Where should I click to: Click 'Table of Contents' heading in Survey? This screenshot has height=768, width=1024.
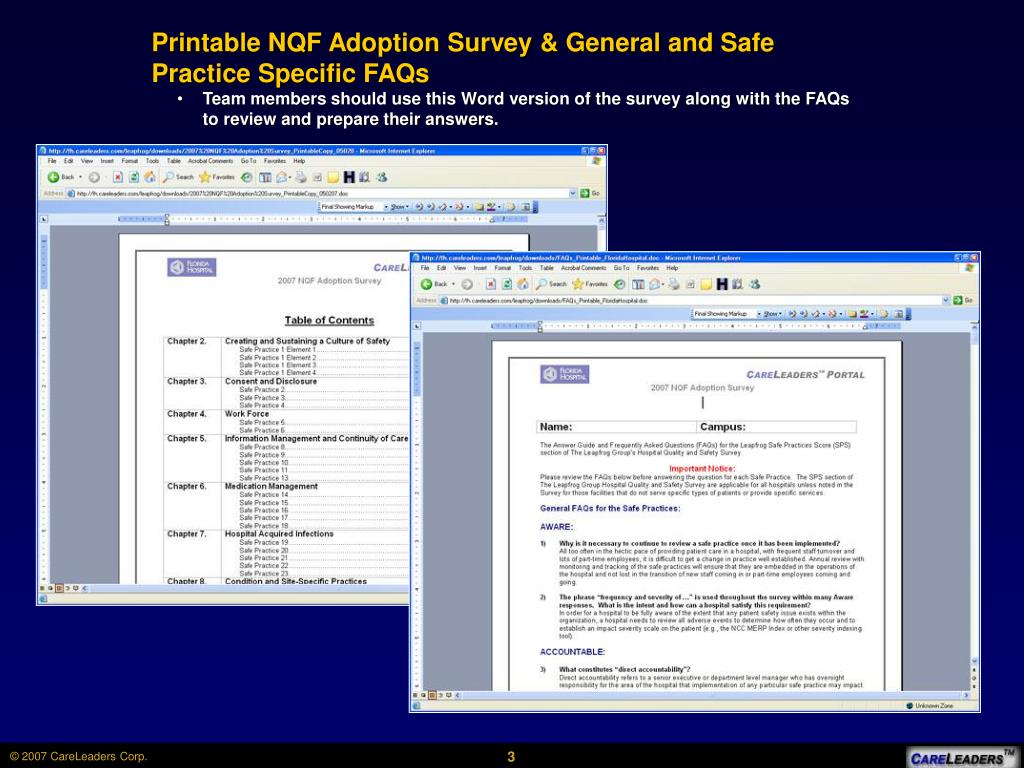329,320
